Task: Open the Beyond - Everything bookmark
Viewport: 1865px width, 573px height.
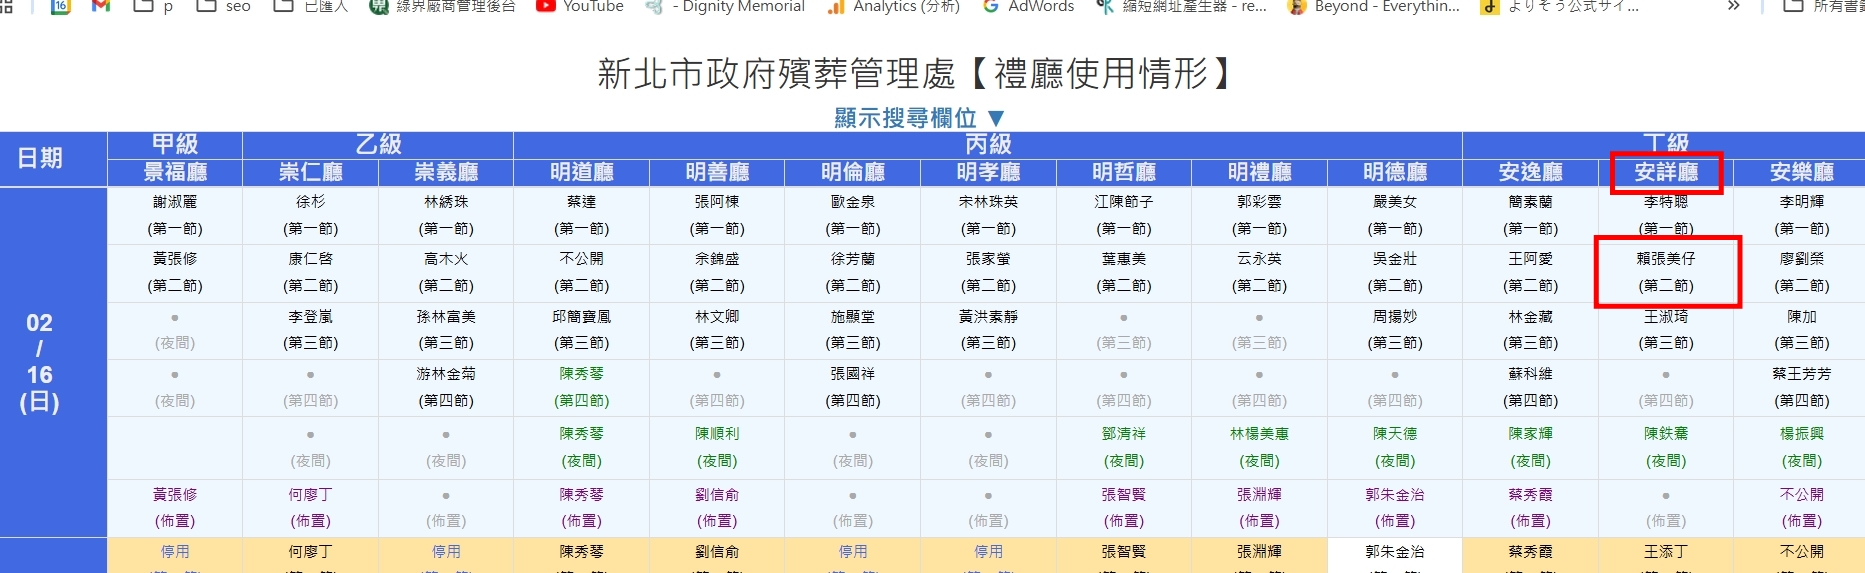Action: pos(1373,7)
